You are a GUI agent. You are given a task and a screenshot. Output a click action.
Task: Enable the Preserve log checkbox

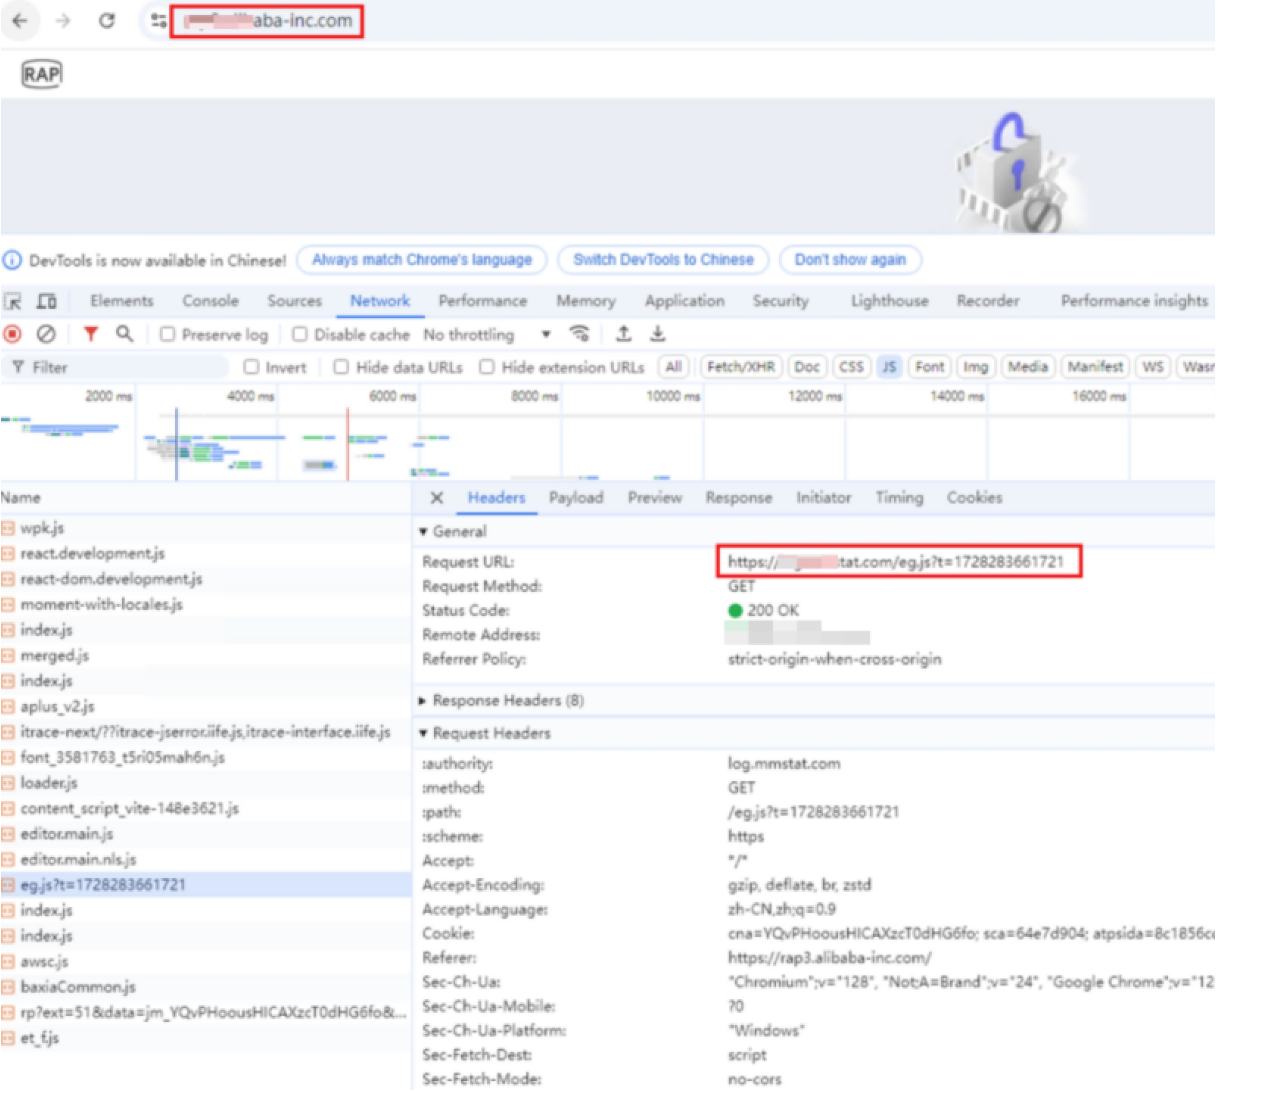168,335
